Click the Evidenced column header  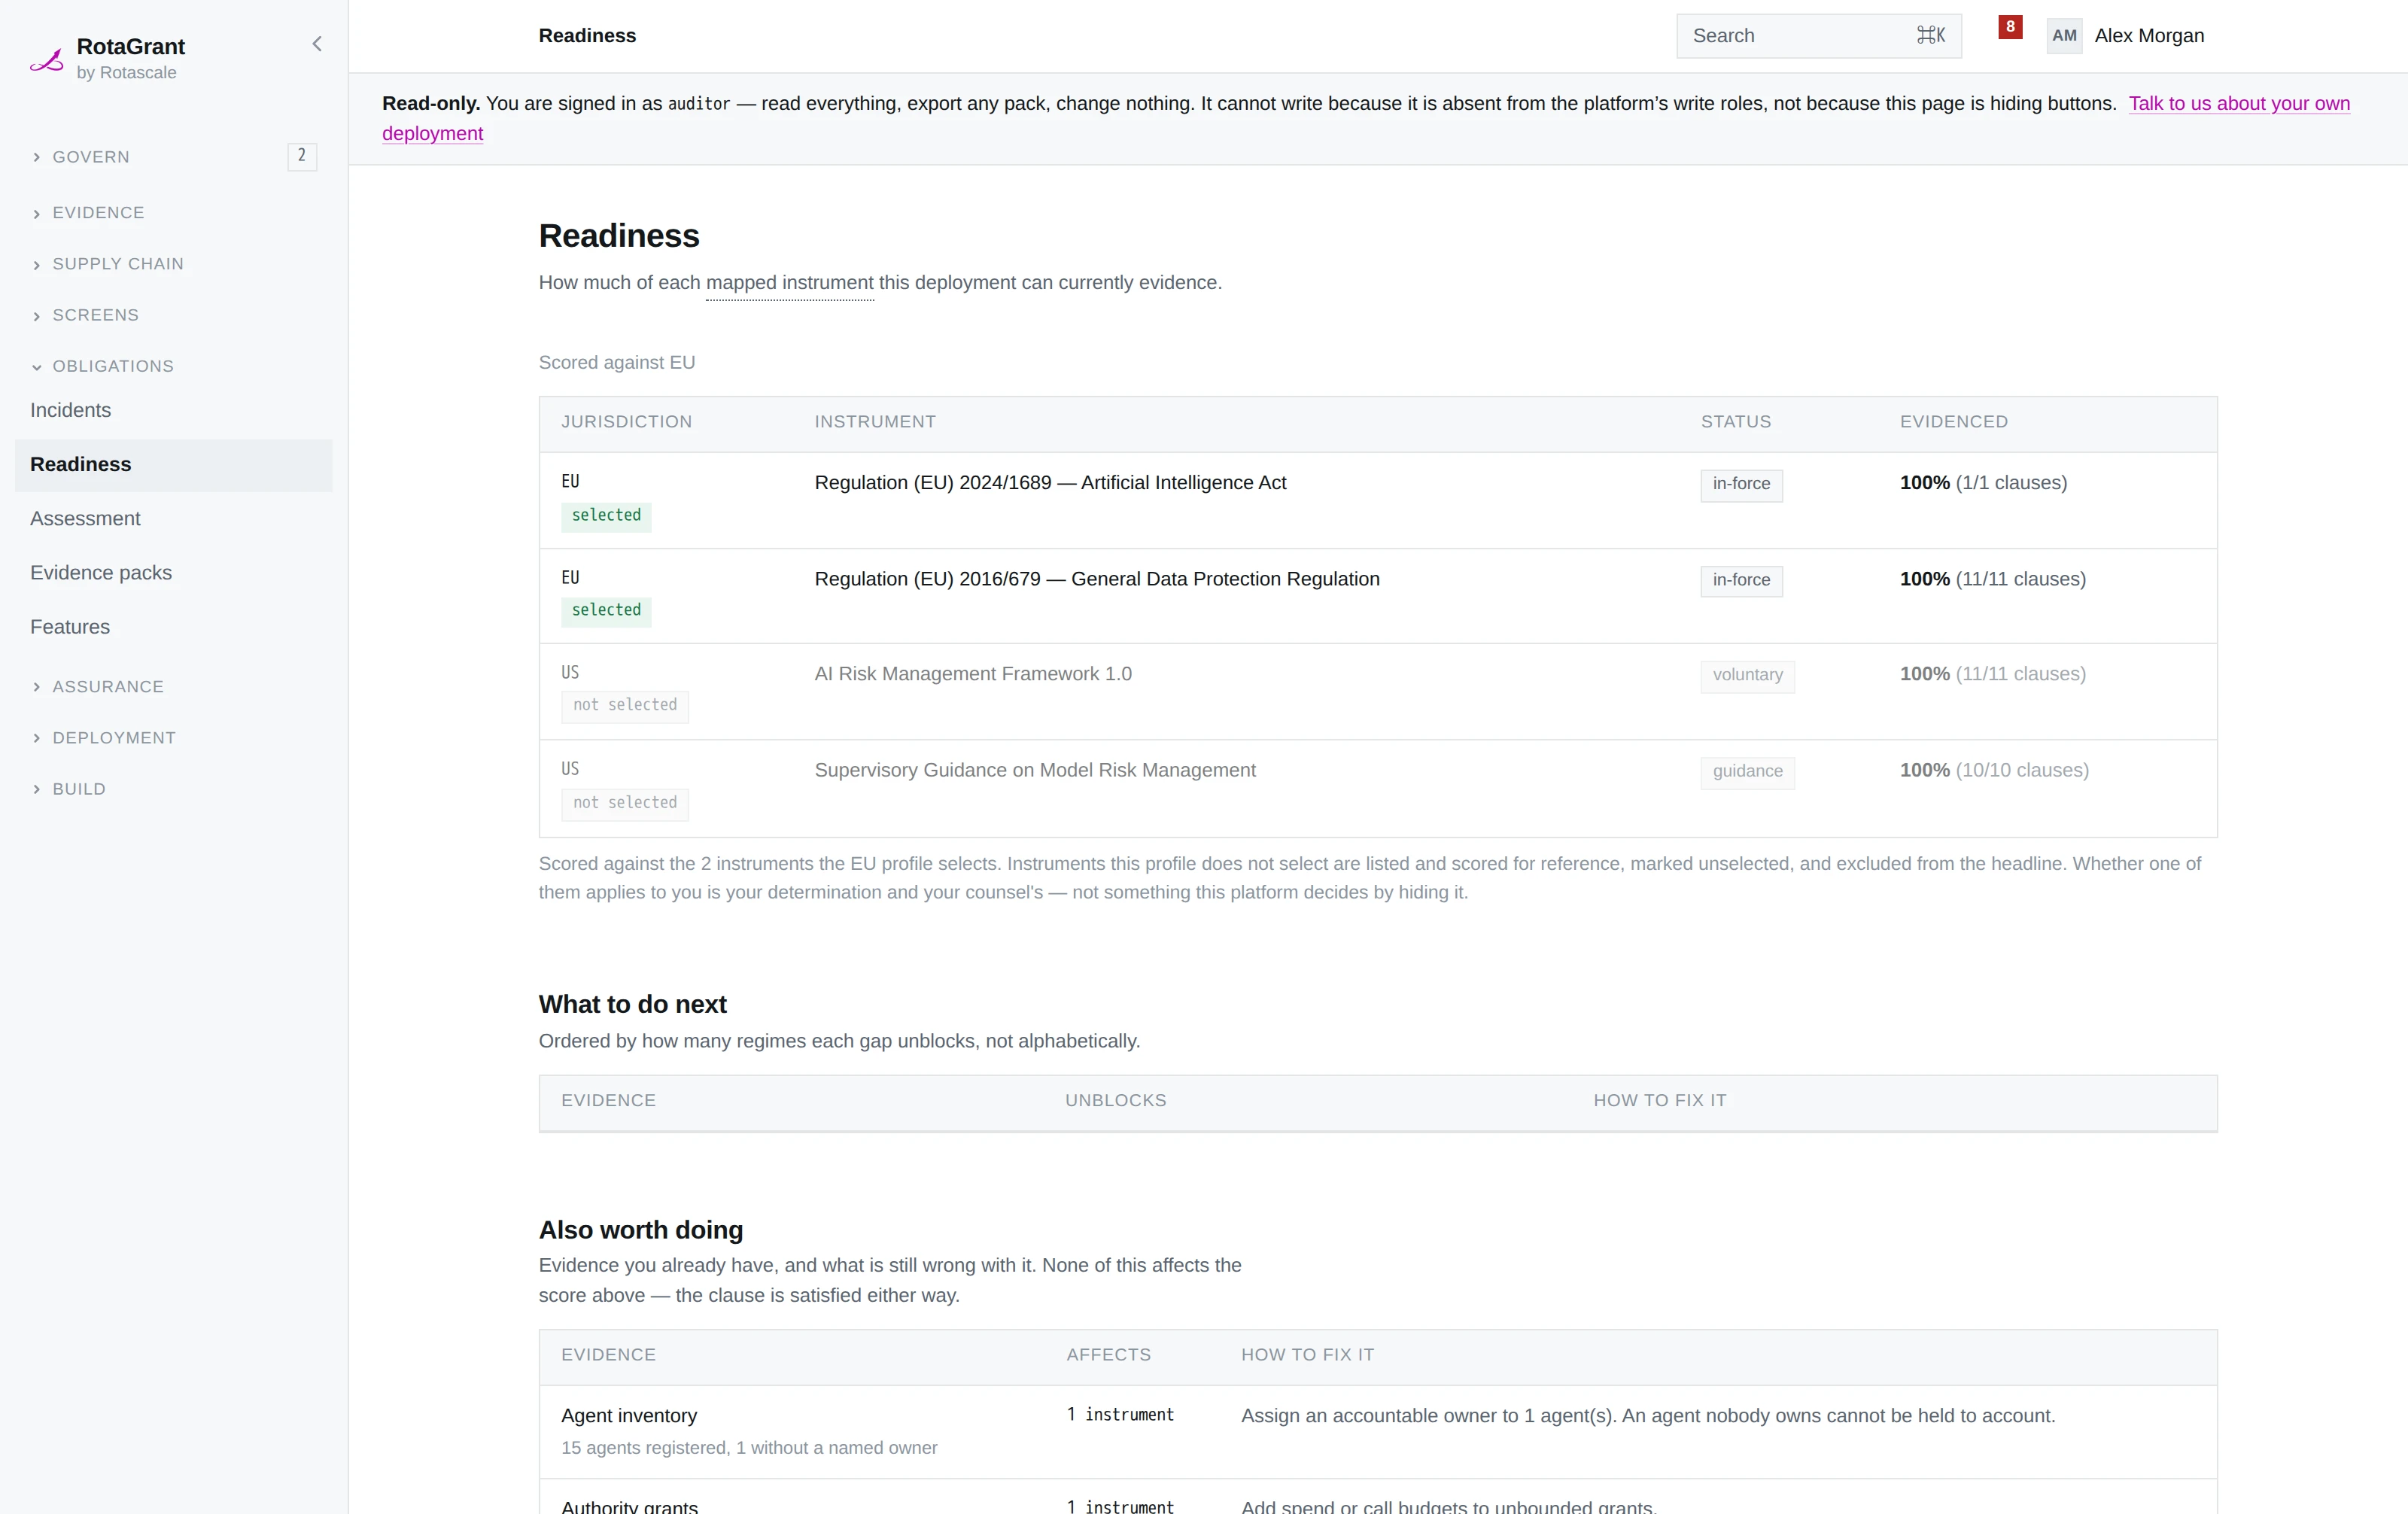tap(1954, 422)
